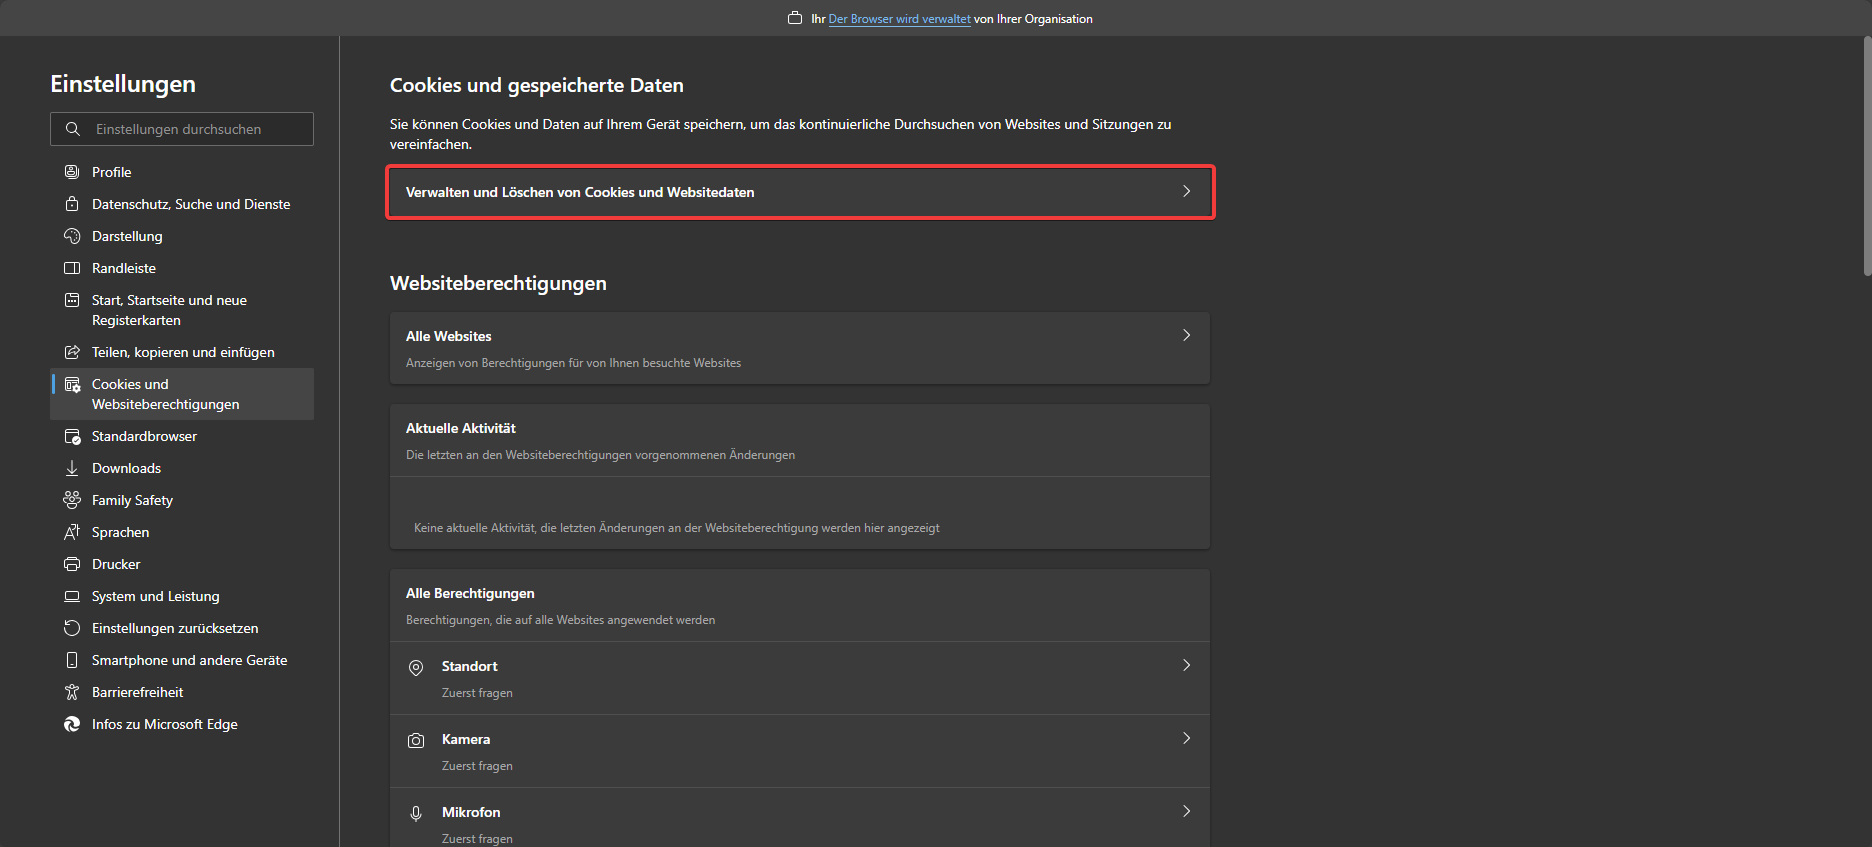Click the Microsoft Edge logo icon
Screen dimensions: 1872x847
coord(72,724)
